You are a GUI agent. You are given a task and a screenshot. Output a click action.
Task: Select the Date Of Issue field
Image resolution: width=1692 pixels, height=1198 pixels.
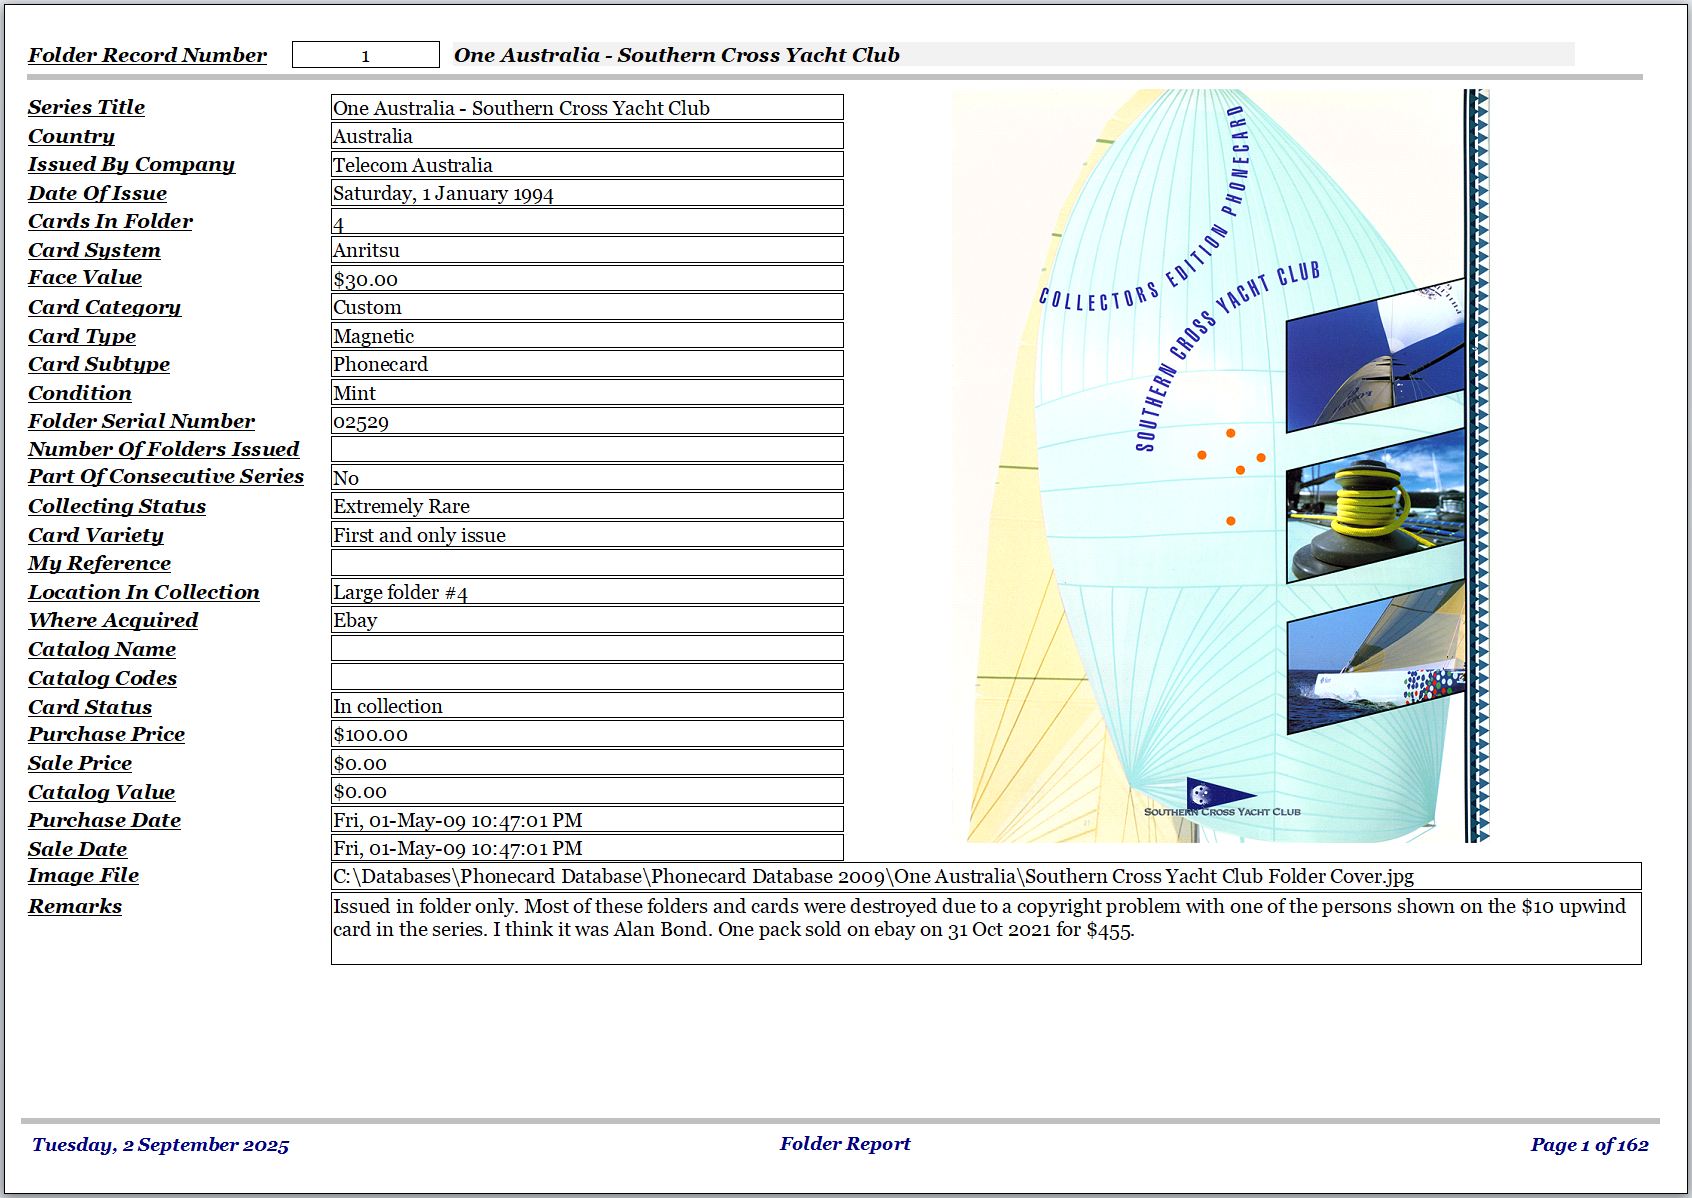(x=587, y=193)
